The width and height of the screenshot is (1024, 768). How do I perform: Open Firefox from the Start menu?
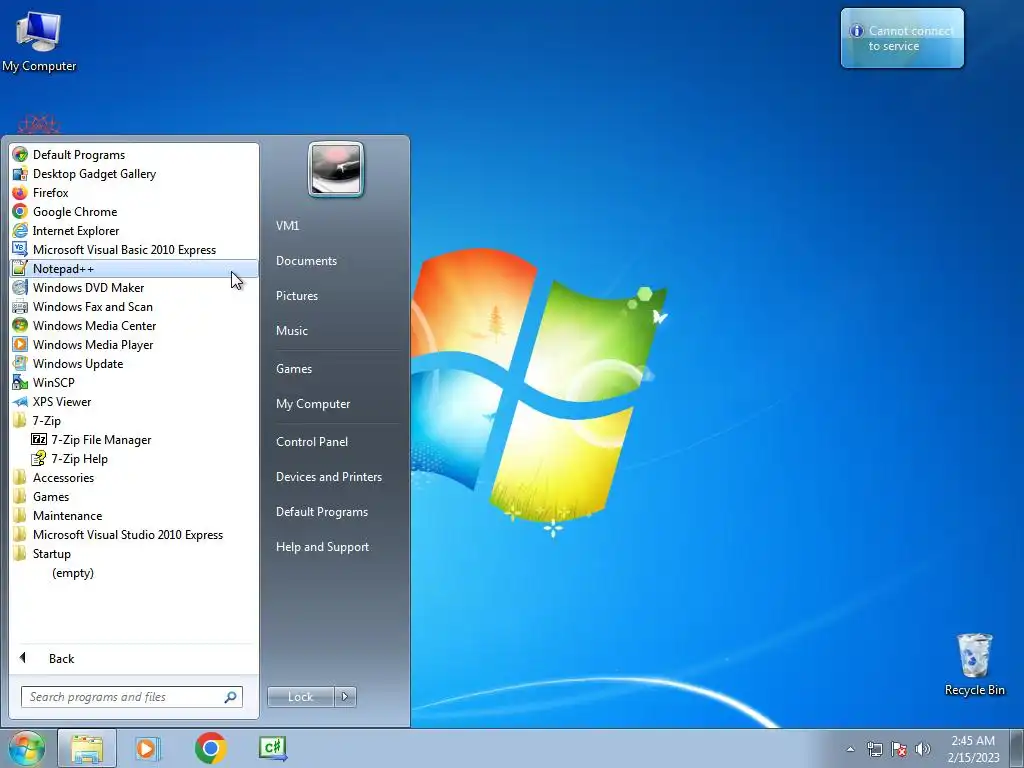point(134,193)
